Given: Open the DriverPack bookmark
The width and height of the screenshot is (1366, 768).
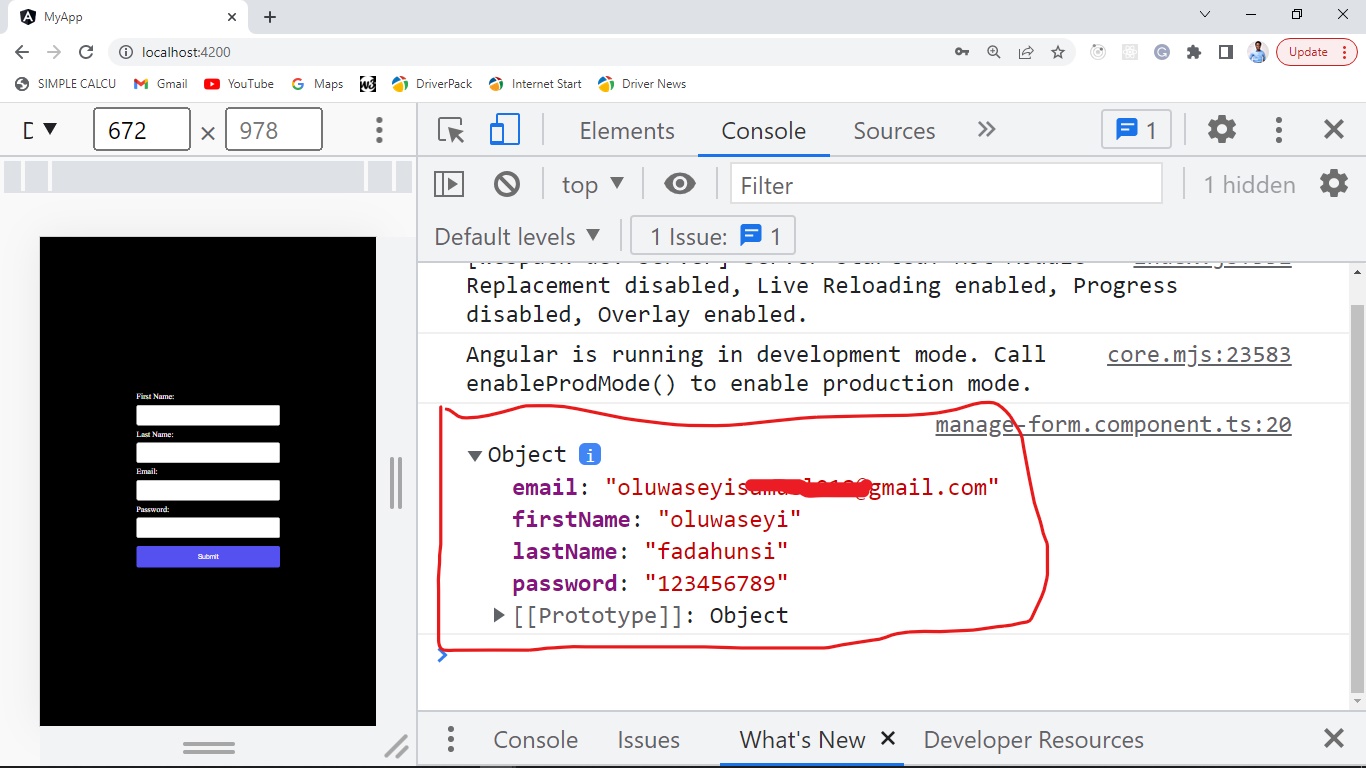Looking at the screenshot, I should click(432, 84).
